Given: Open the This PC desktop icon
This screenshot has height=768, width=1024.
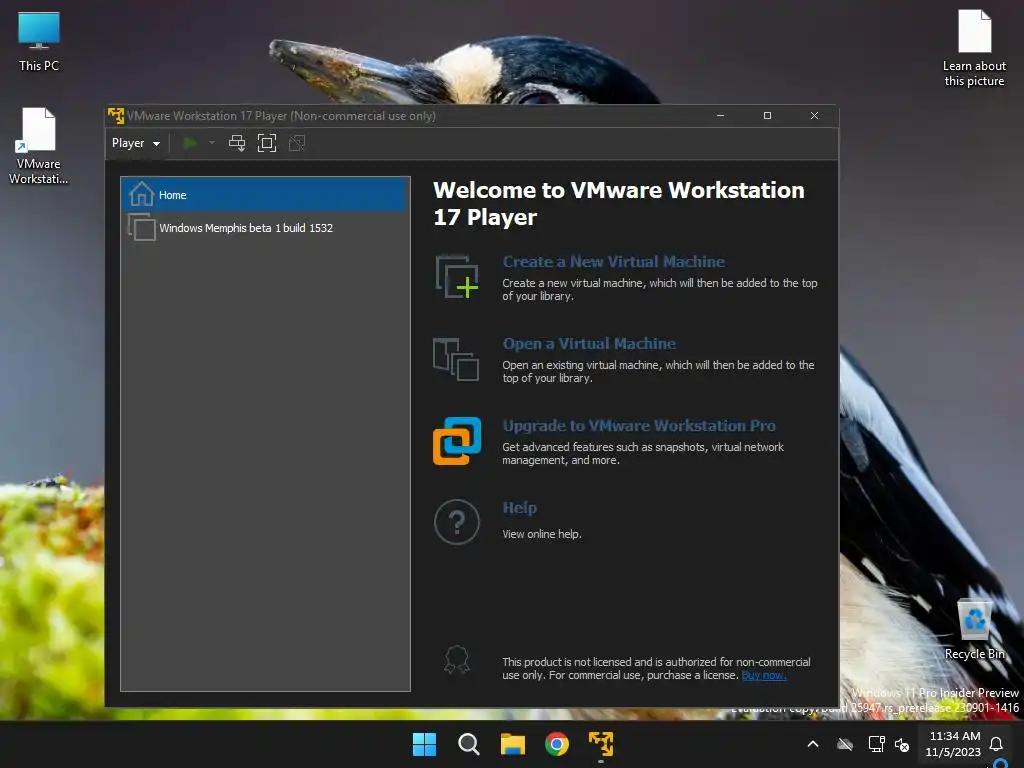Looking at the screenshot, I should (x=39, y=42).
